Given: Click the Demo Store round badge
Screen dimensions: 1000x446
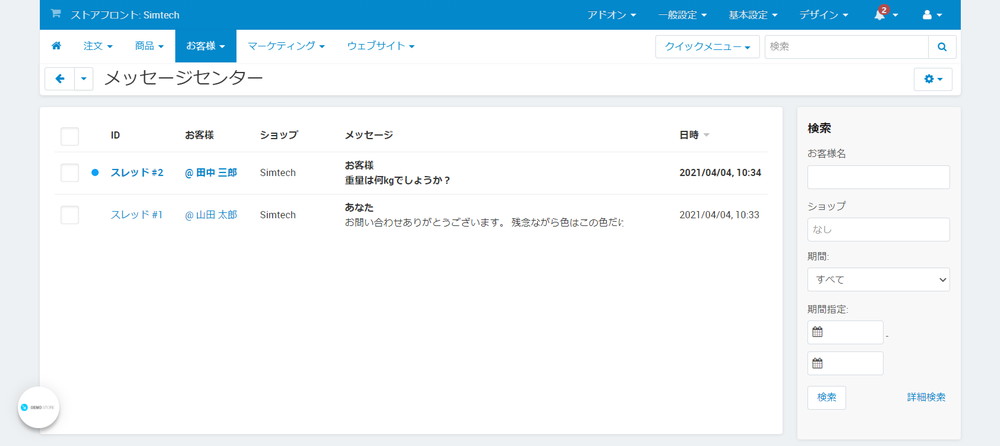Looking at the screenshot, I should pos(38,406).
